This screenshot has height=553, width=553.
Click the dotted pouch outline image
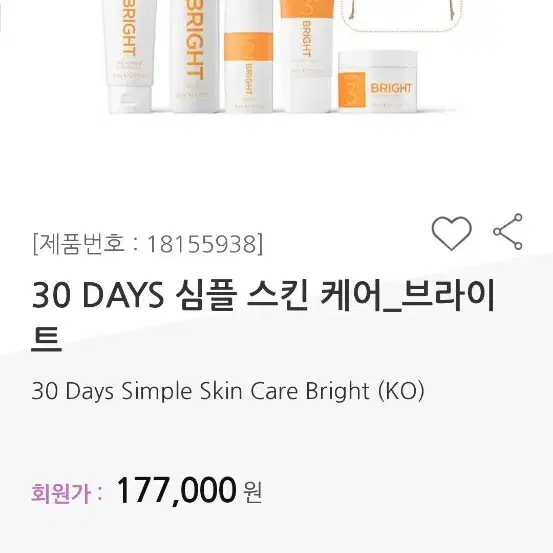402,17
